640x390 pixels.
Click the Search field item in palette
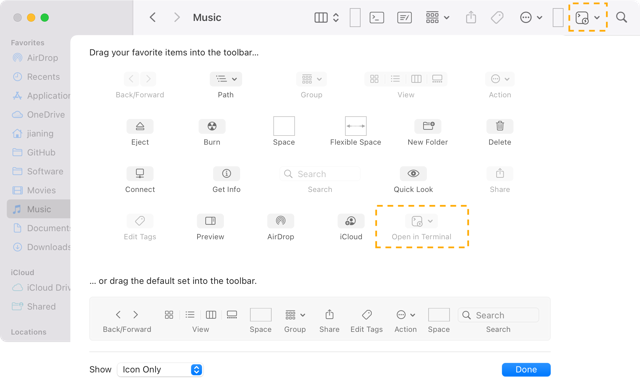coord(320,174)
